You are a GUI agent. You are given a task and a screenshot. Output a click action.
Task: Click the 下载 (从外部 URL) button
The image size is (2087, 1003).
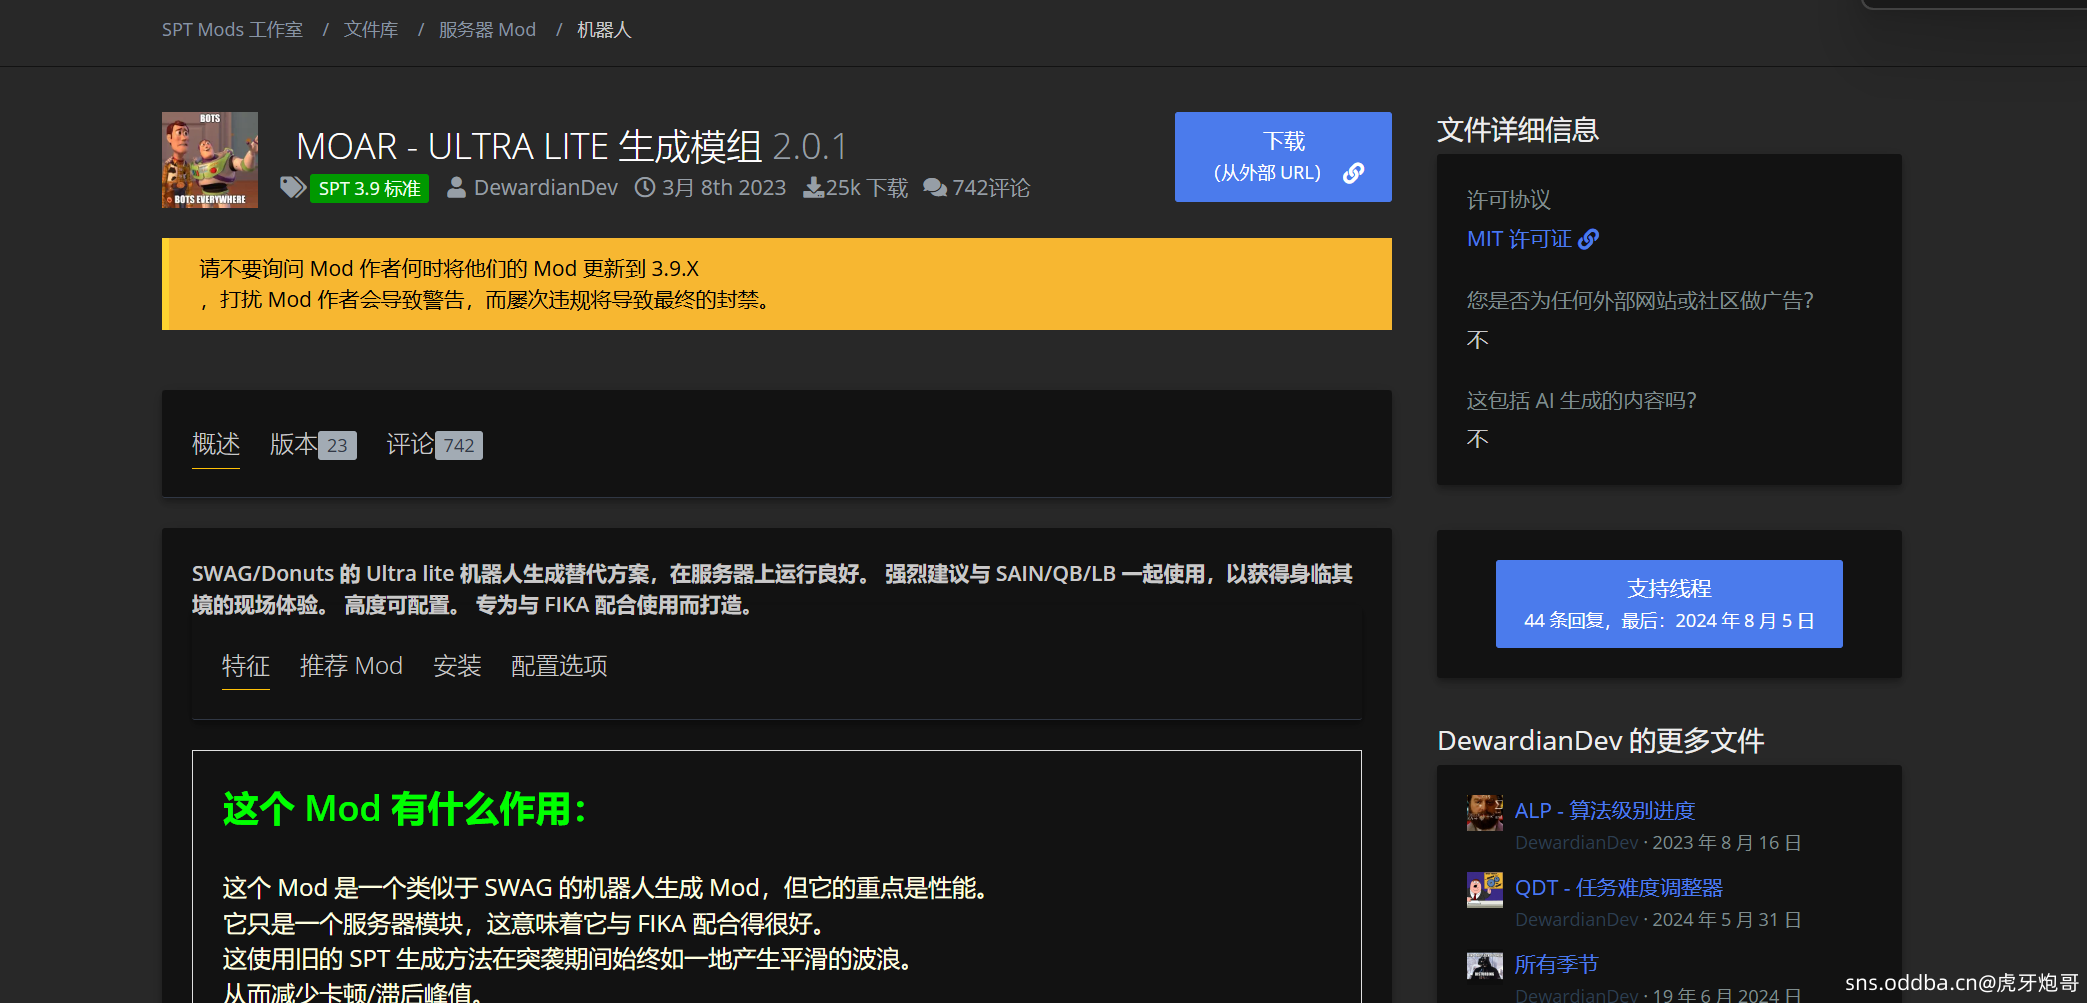1283,157
